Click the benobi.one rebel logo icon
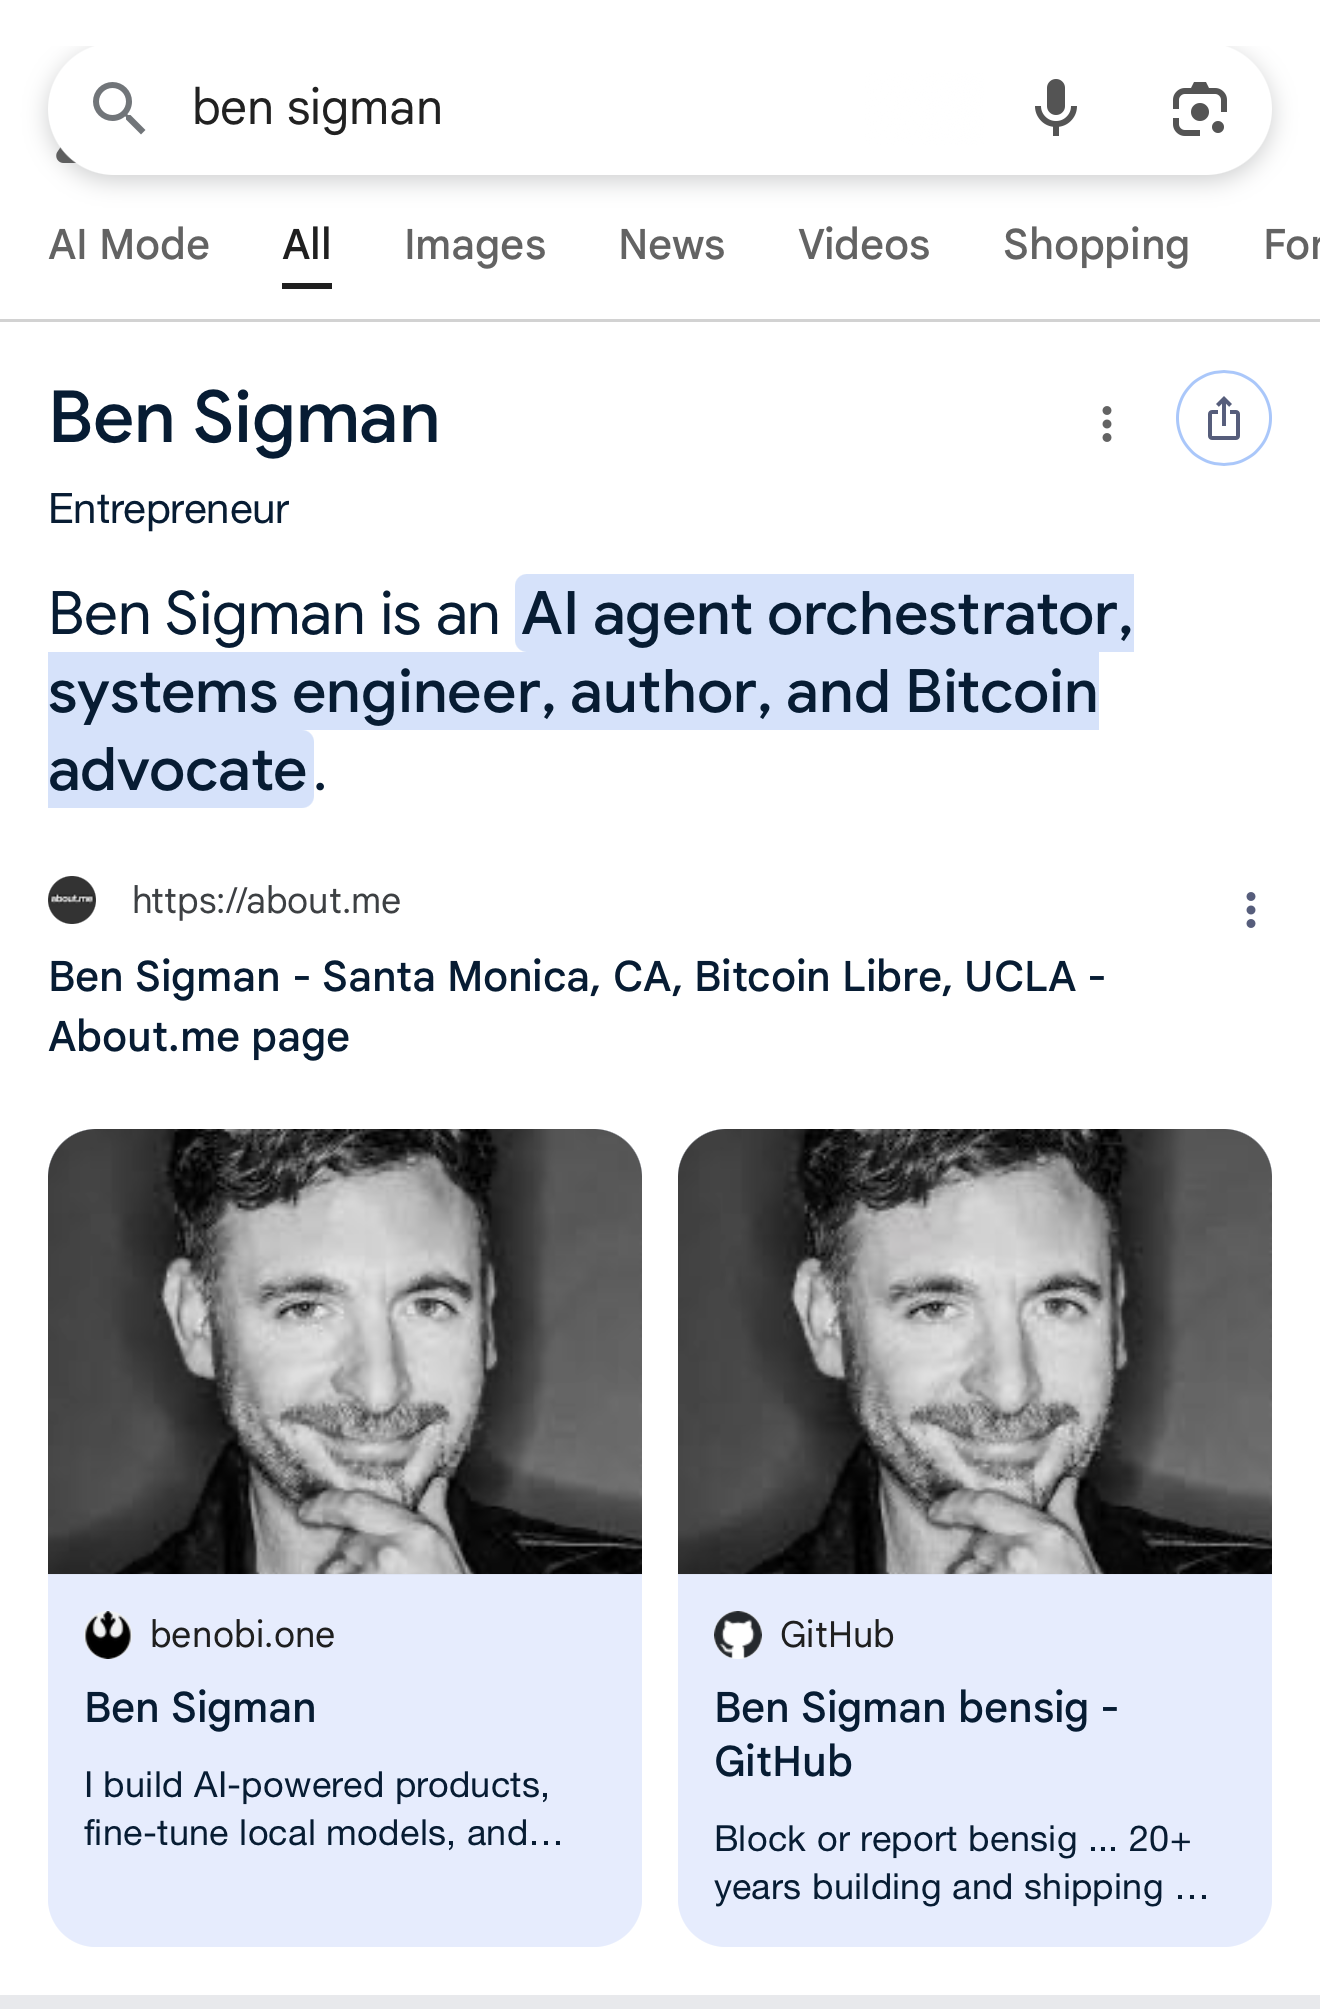Image resolution: width=1320 pixels, height=2009 pixels. (108, 1635)
